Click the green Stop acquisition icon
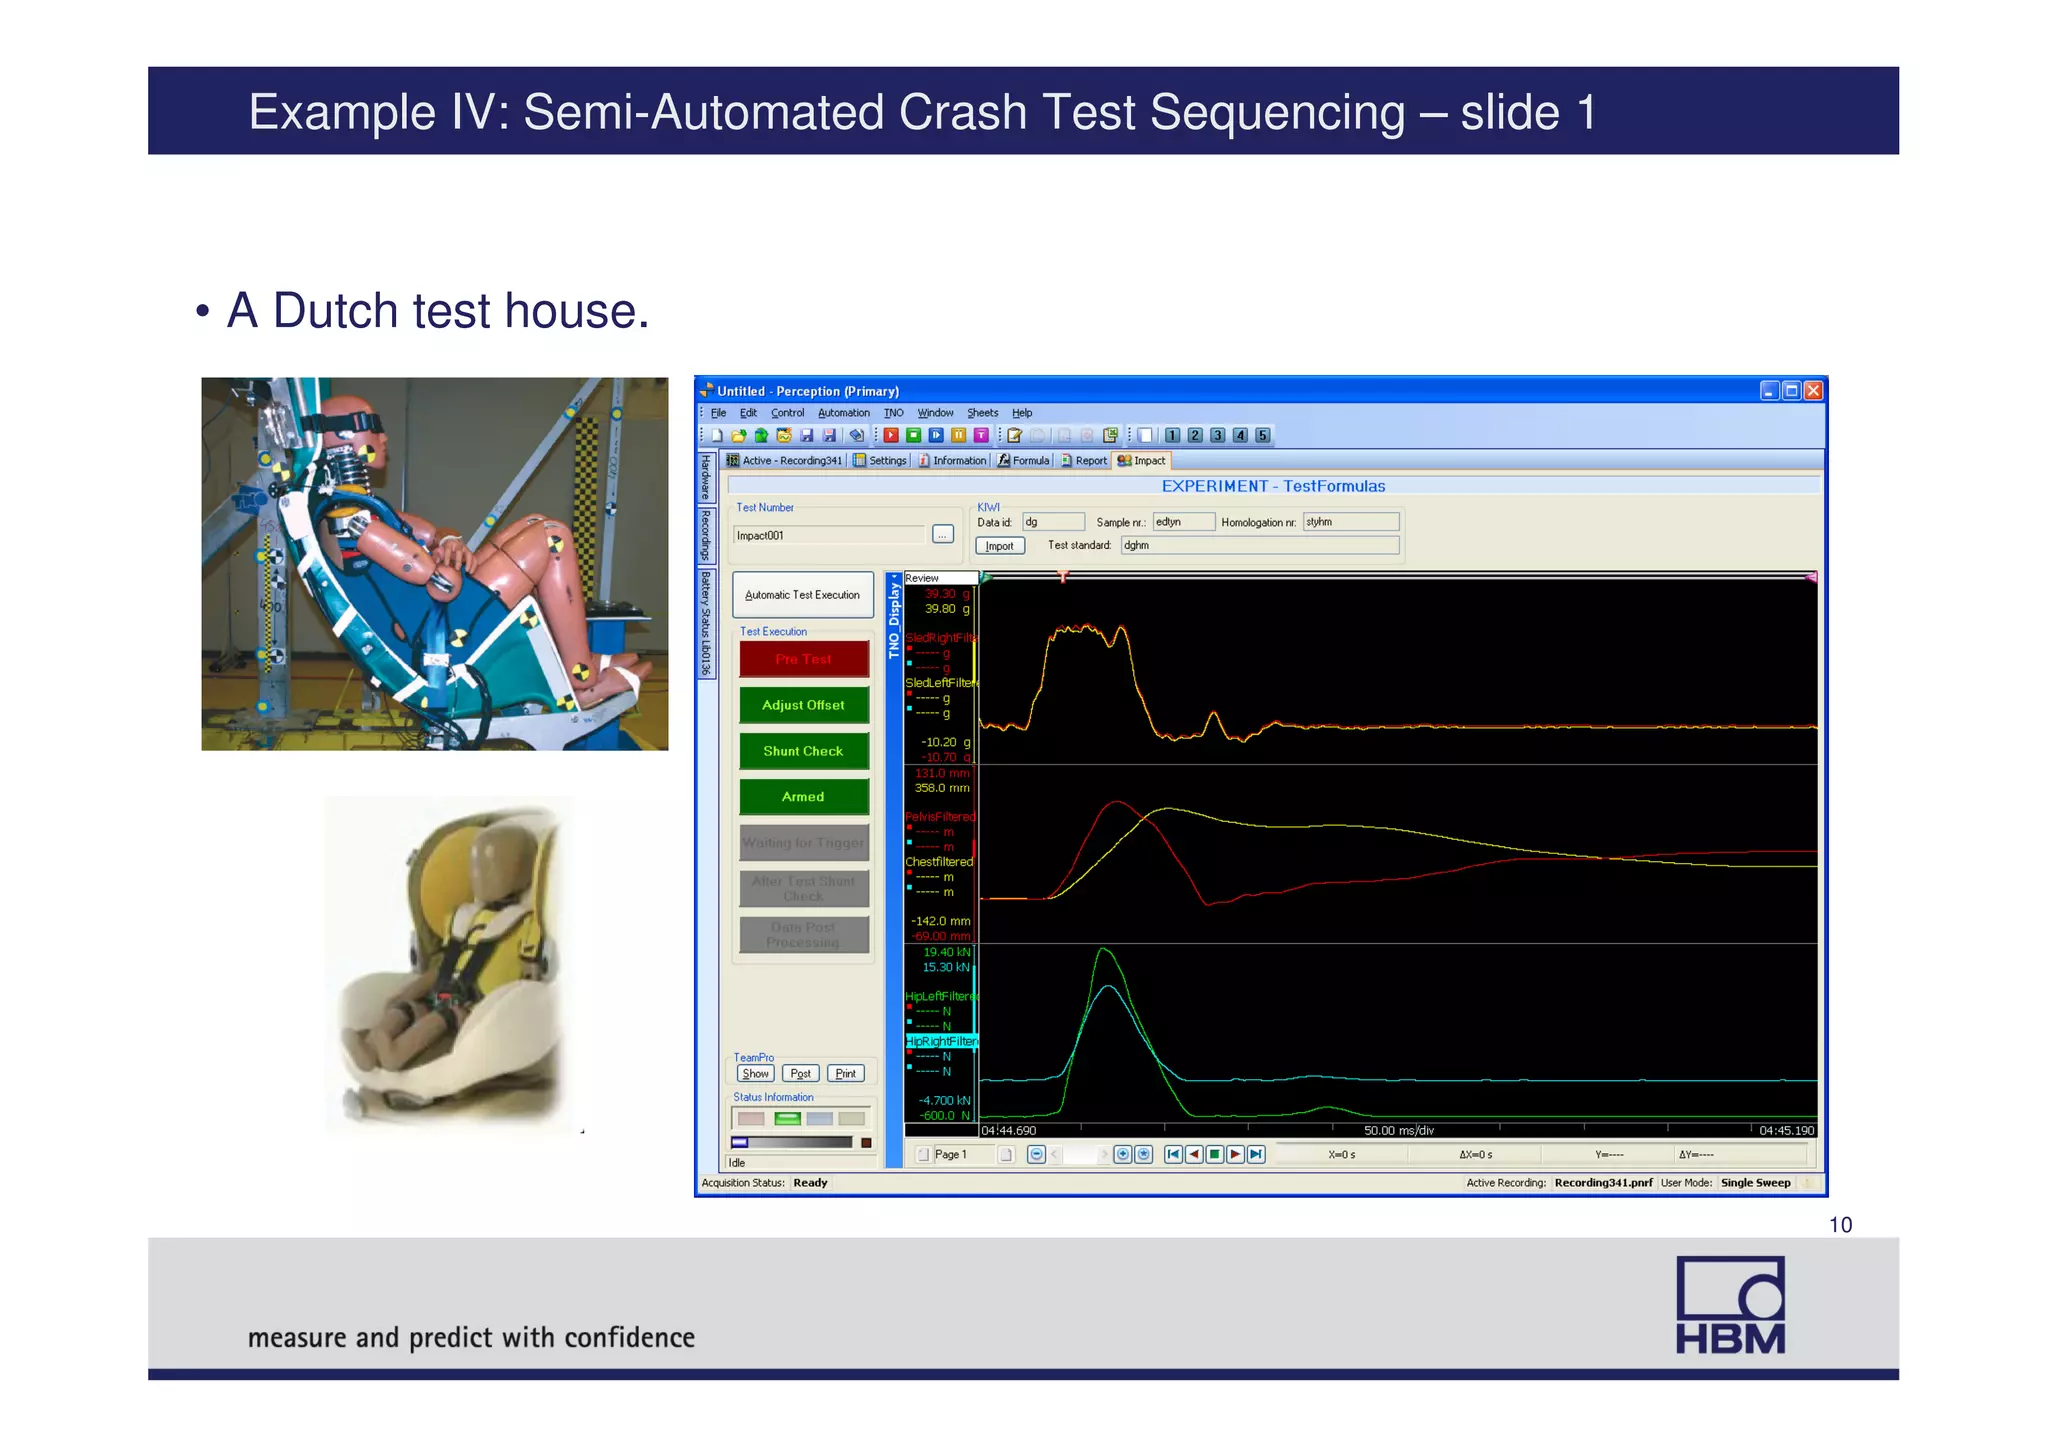 tap(914, 435)
